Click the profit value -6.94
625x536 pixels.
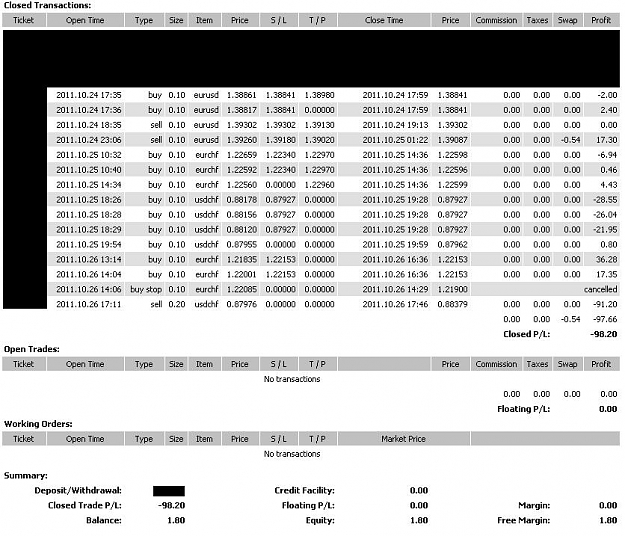[607, 155]
